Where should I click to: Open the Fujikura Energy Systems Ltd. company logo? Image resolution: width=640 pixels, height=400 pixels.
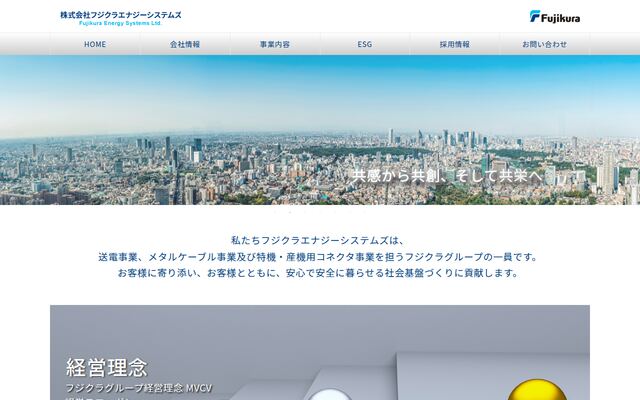121,18
